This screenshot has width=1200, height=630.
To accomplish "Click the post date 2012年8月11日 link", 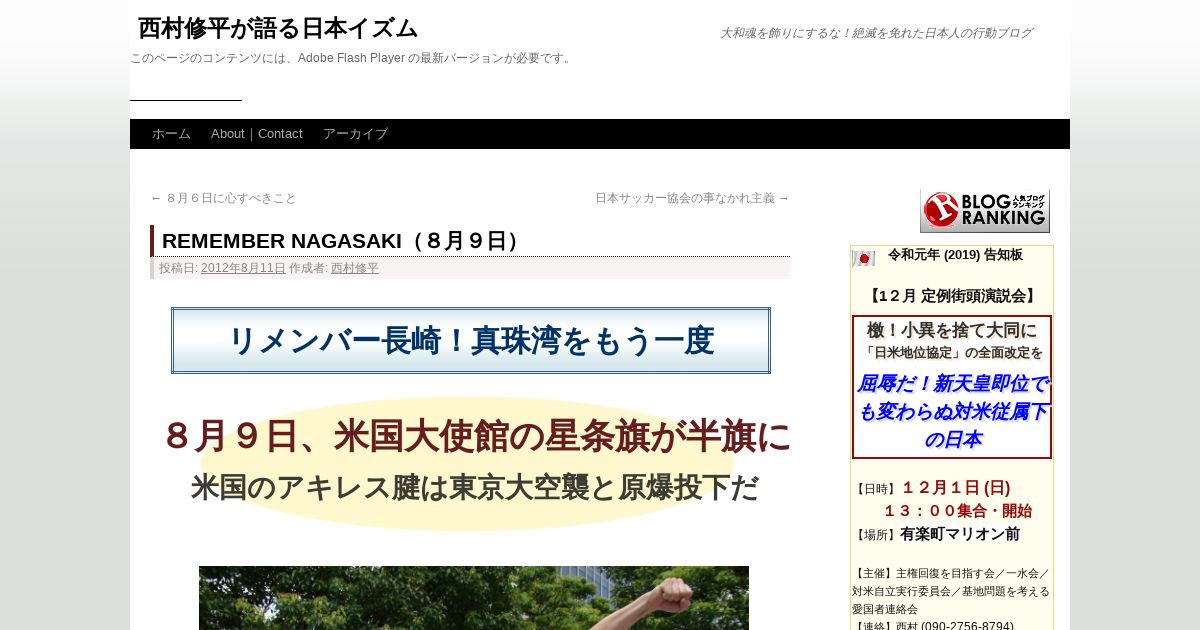I will tap(243, 268).
